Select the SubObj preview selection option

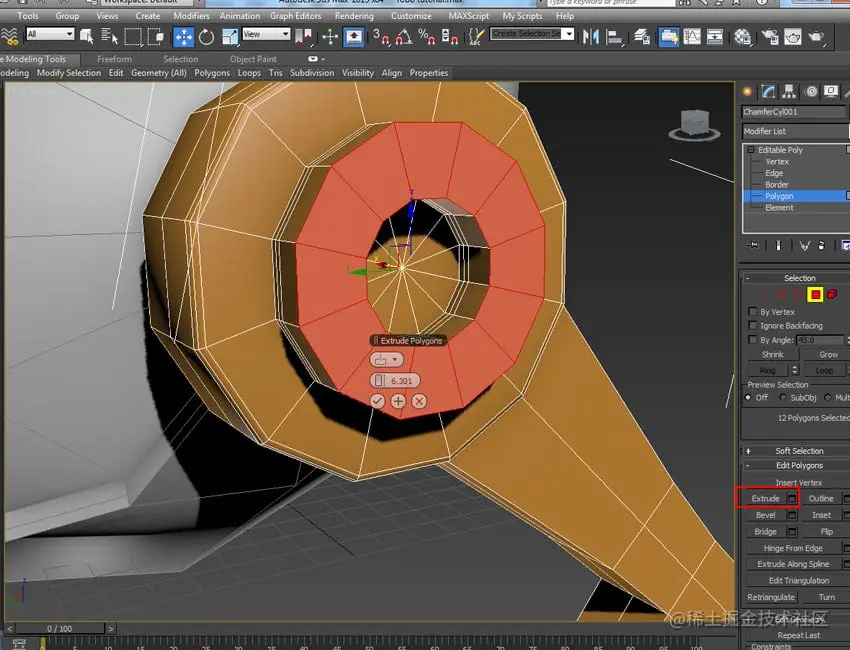click(x=783, y=397)
